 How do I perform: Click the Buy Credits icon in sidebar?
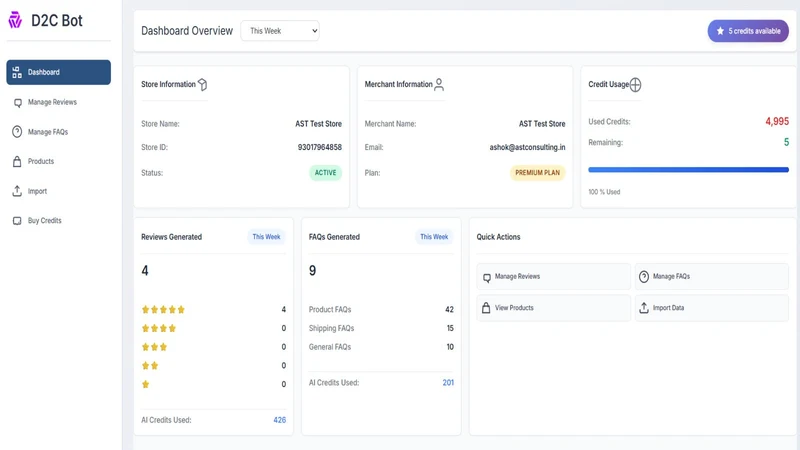17,220
